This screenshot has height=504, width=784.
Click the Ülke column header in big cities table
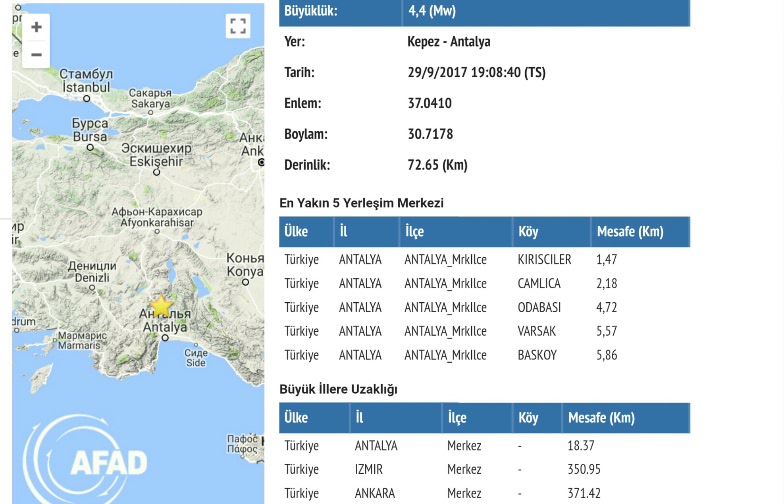coord(296,418)
